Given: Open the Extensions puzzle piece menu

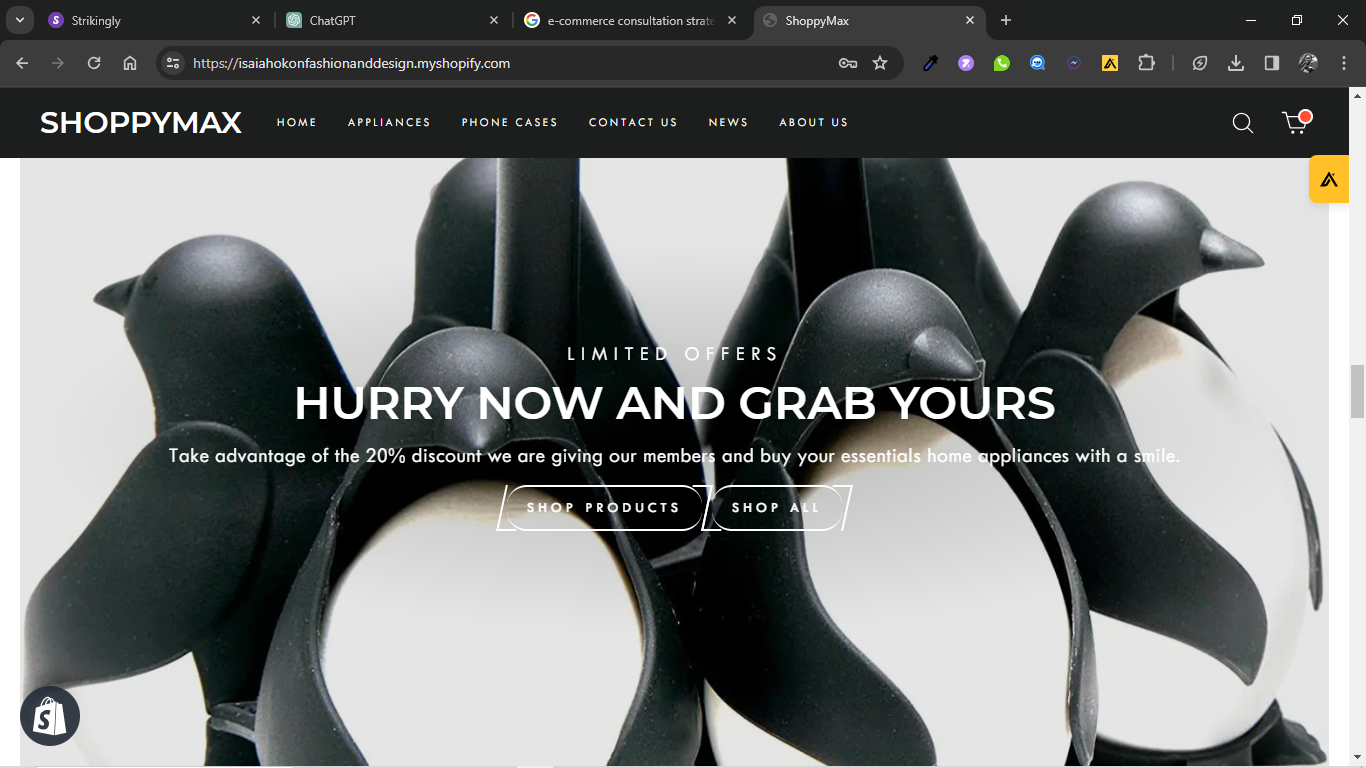Looking at the screenshot, I should pos(1146,63).
